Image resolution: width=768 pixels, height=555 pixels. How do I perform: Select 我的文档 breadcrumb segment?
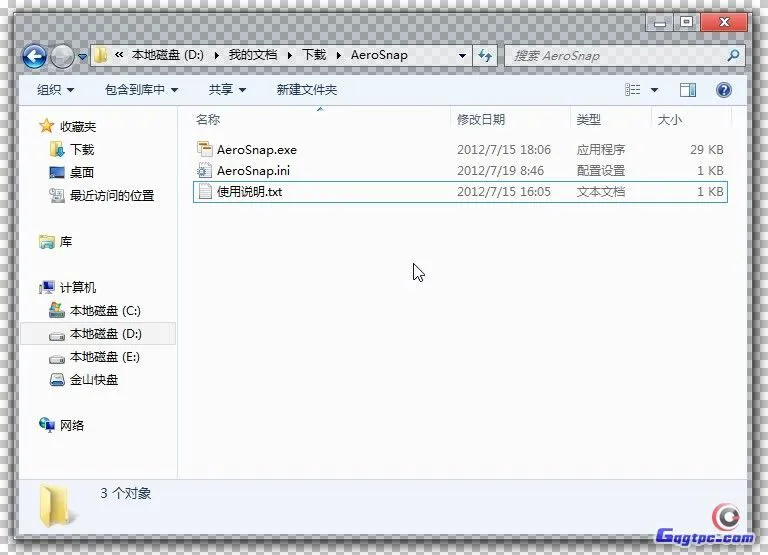click(x=253, y=55)
